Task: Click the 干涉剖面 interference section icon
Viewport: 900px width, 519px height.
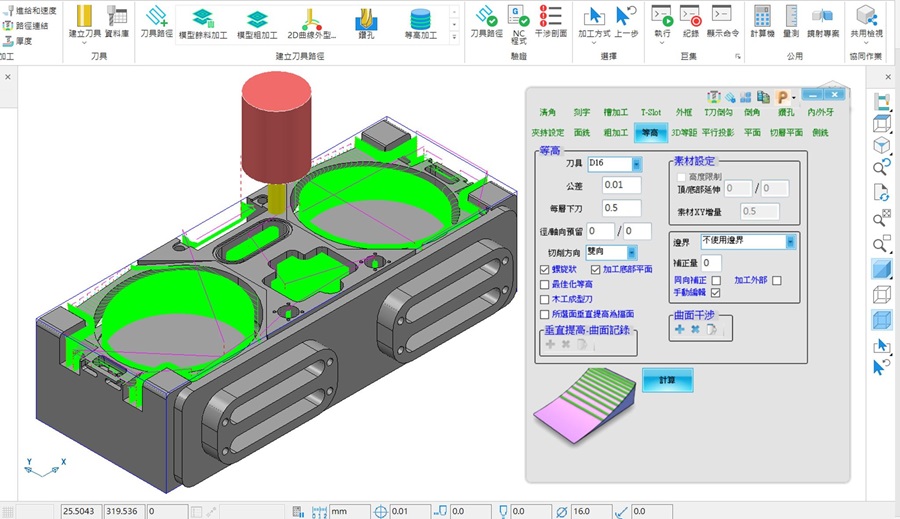Action: tap(550, 19)
